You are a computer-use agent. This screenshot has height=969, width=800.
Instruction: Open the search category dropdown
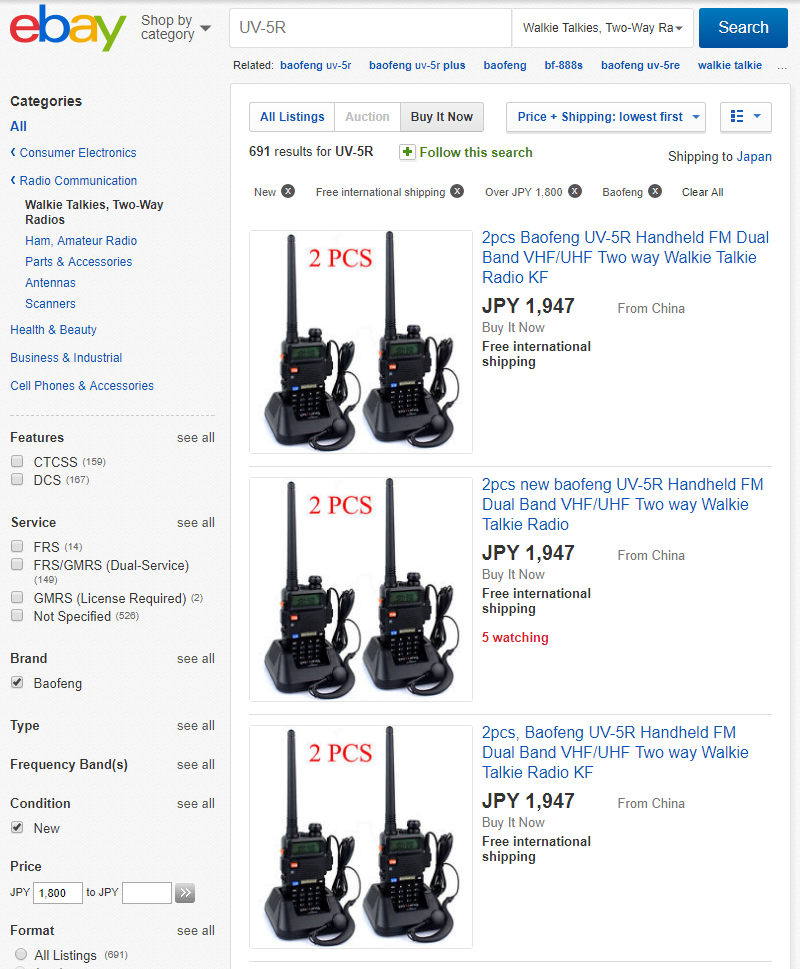point(602,28)
